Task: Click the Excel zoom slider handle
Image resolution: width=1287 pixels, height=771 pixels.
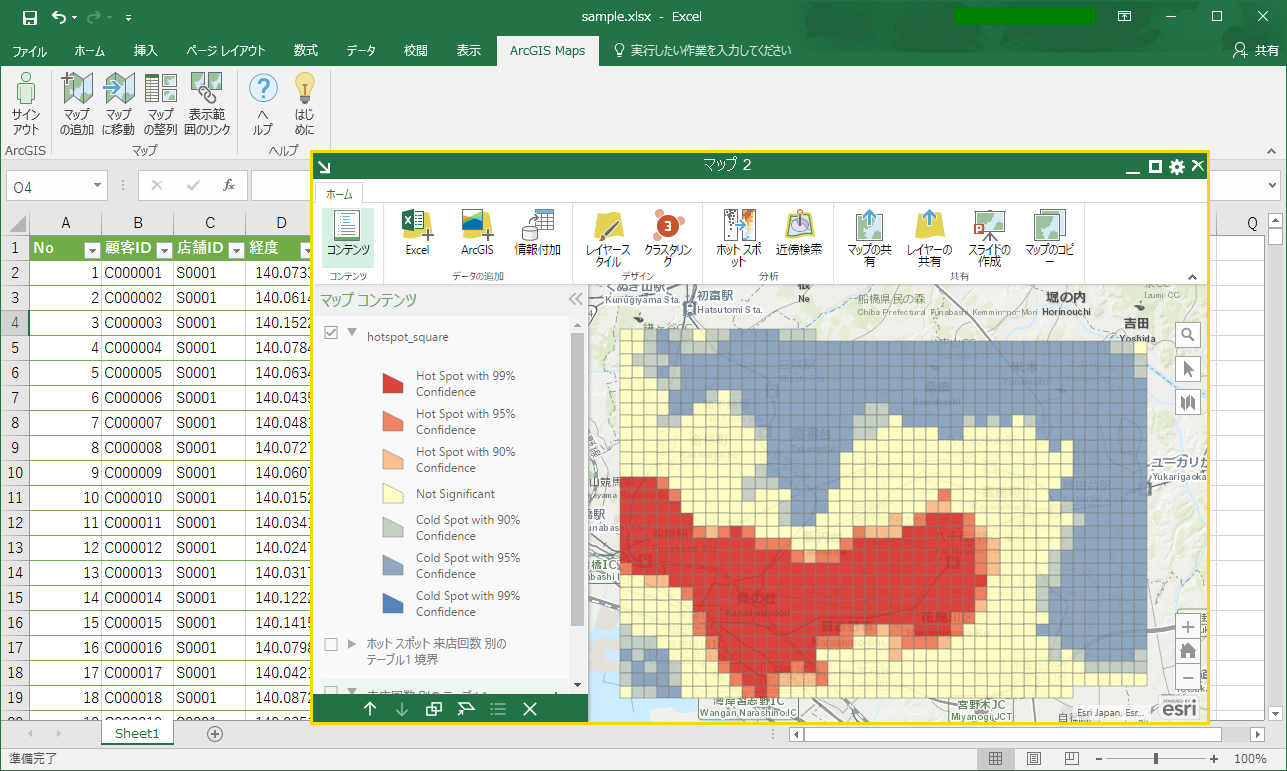Action: [x=1156, y=759]
